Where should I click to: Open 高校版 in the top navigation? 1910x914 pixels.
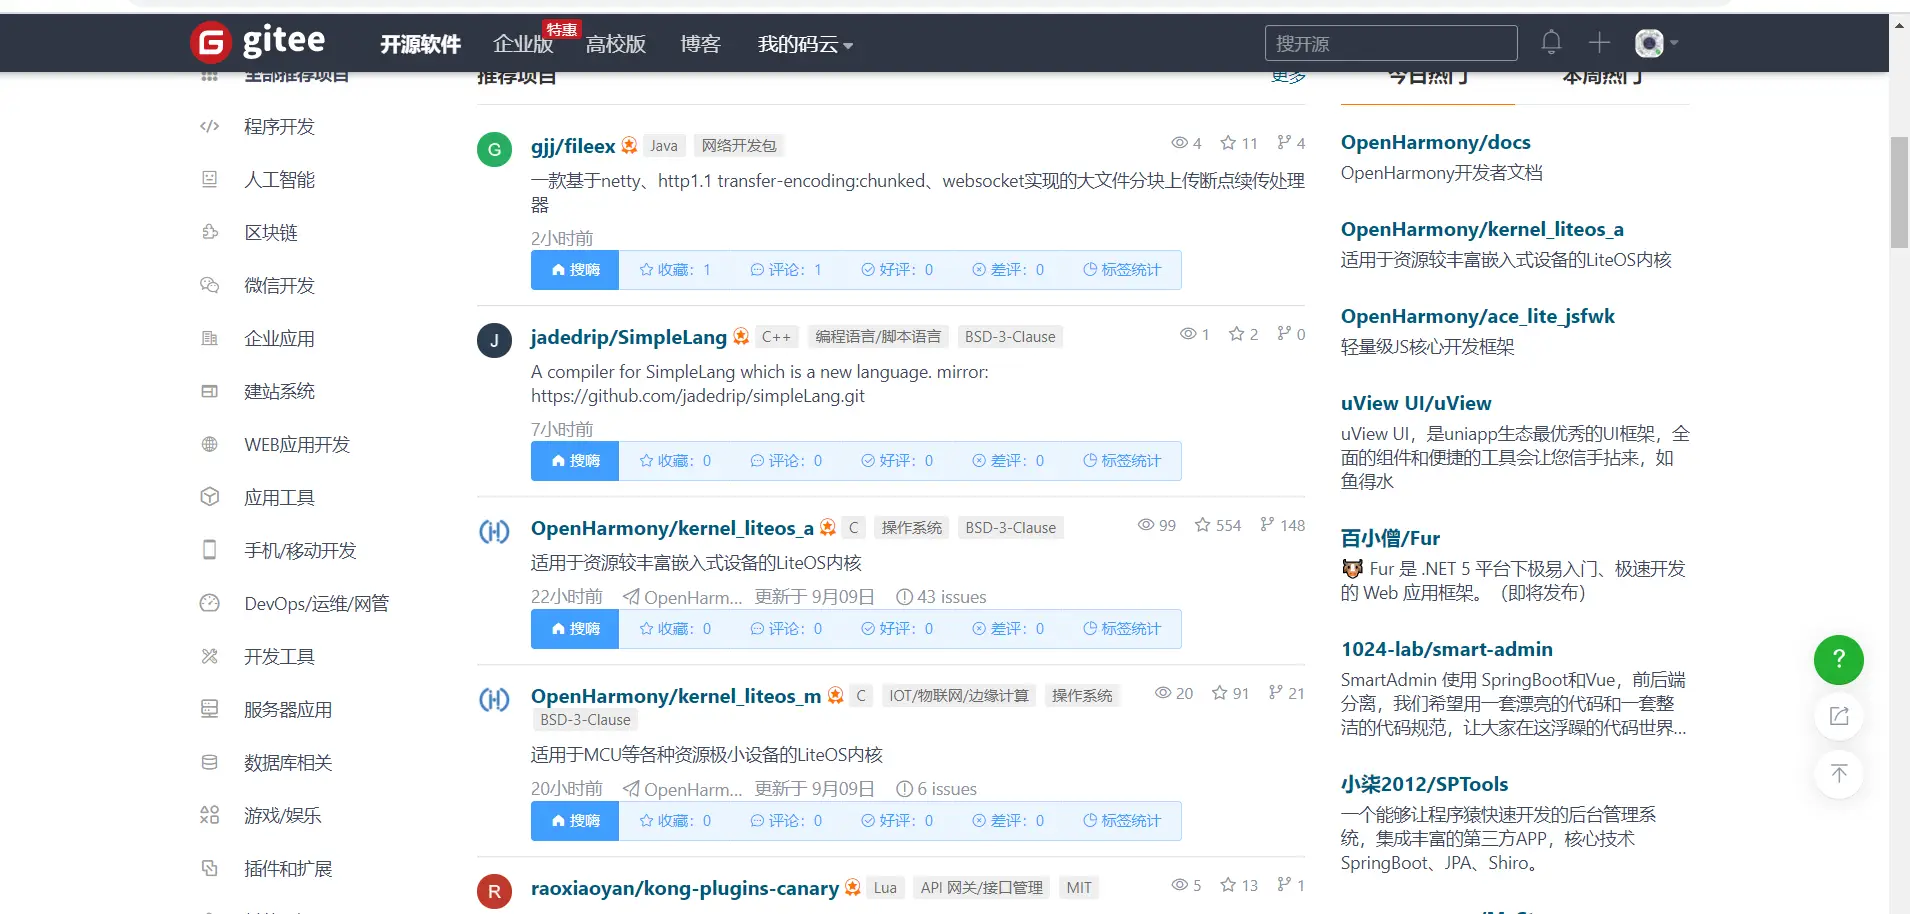click(616, 44)
